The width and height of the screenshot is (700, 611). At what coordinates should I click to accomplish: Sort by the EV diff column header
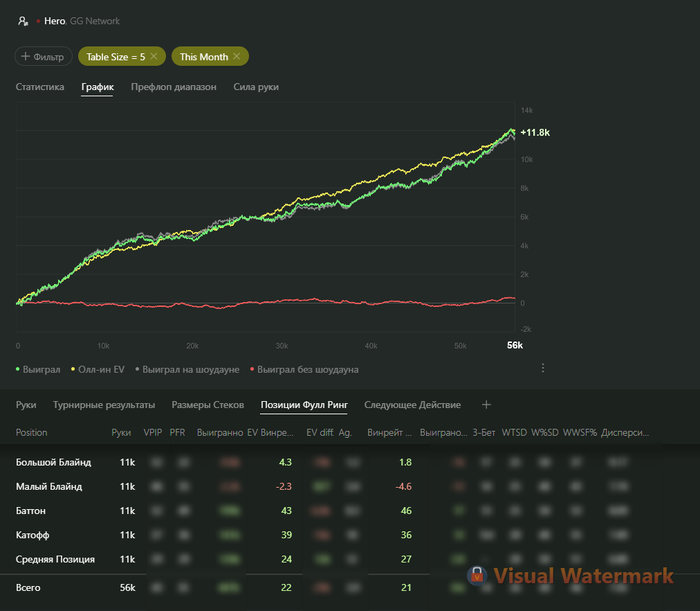[320, 432]
